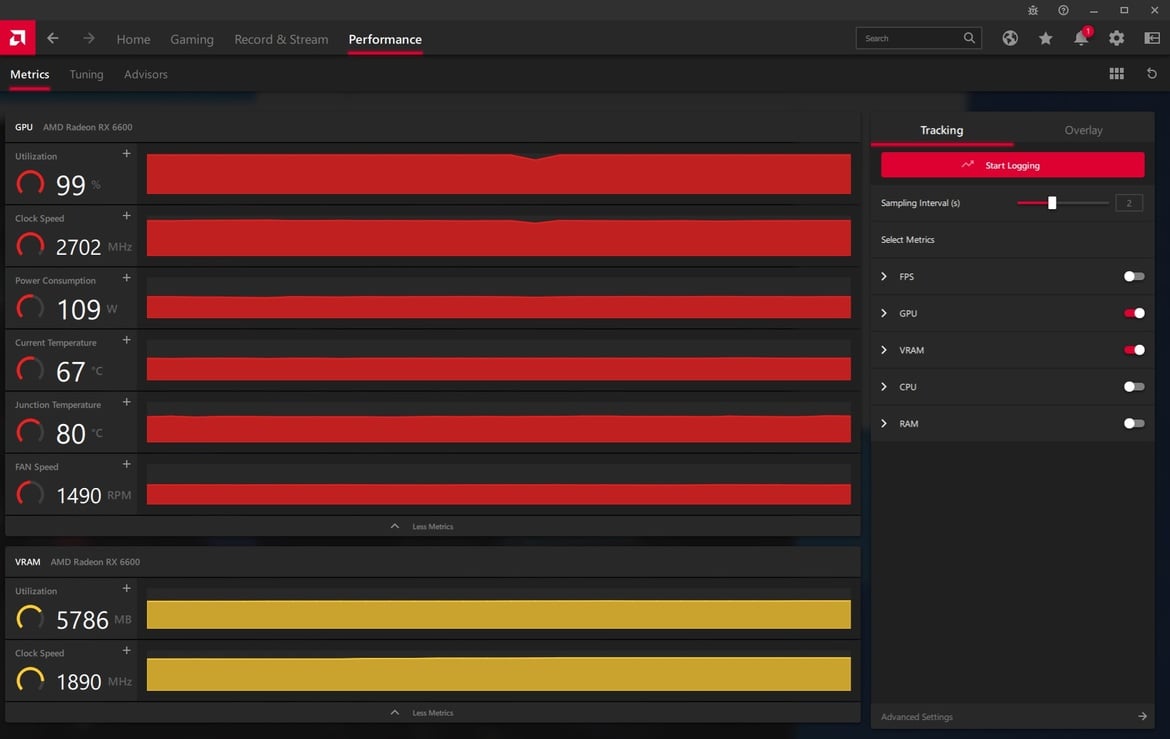
Task: Click plus icon beside GPU Clock Speed
Action: pyautogui.click(x=126, y=216)
